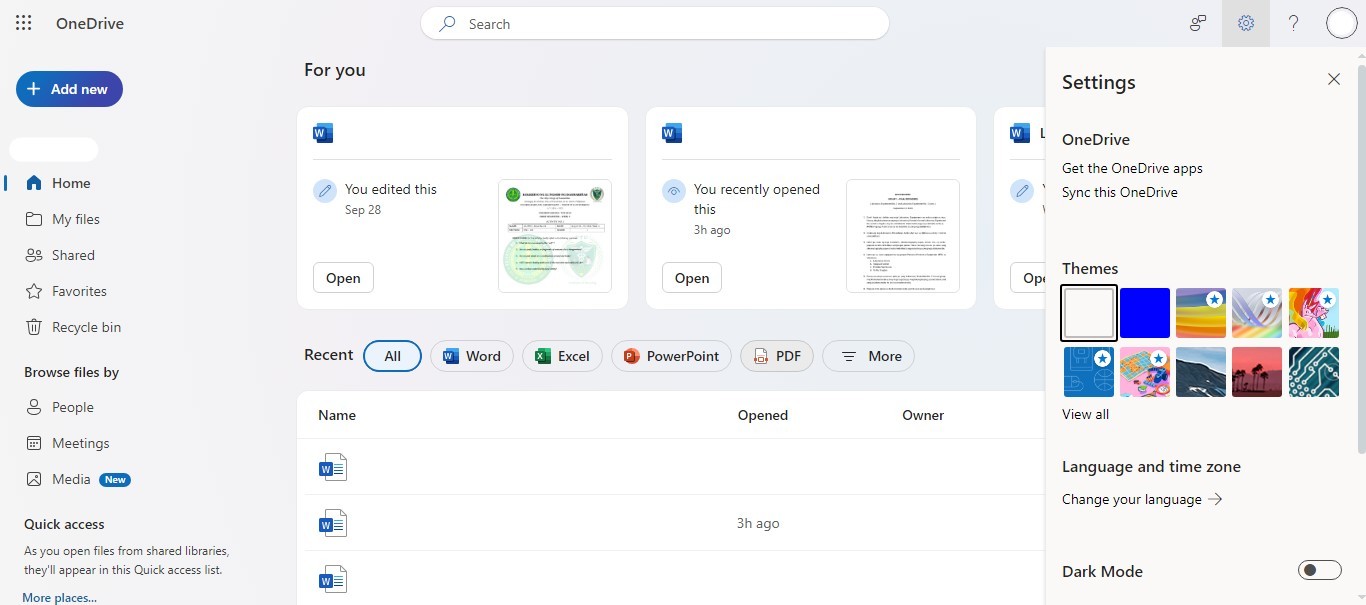The image size is (1366, 605).
Task: Select the blue theme
Action: (1144, 312)
